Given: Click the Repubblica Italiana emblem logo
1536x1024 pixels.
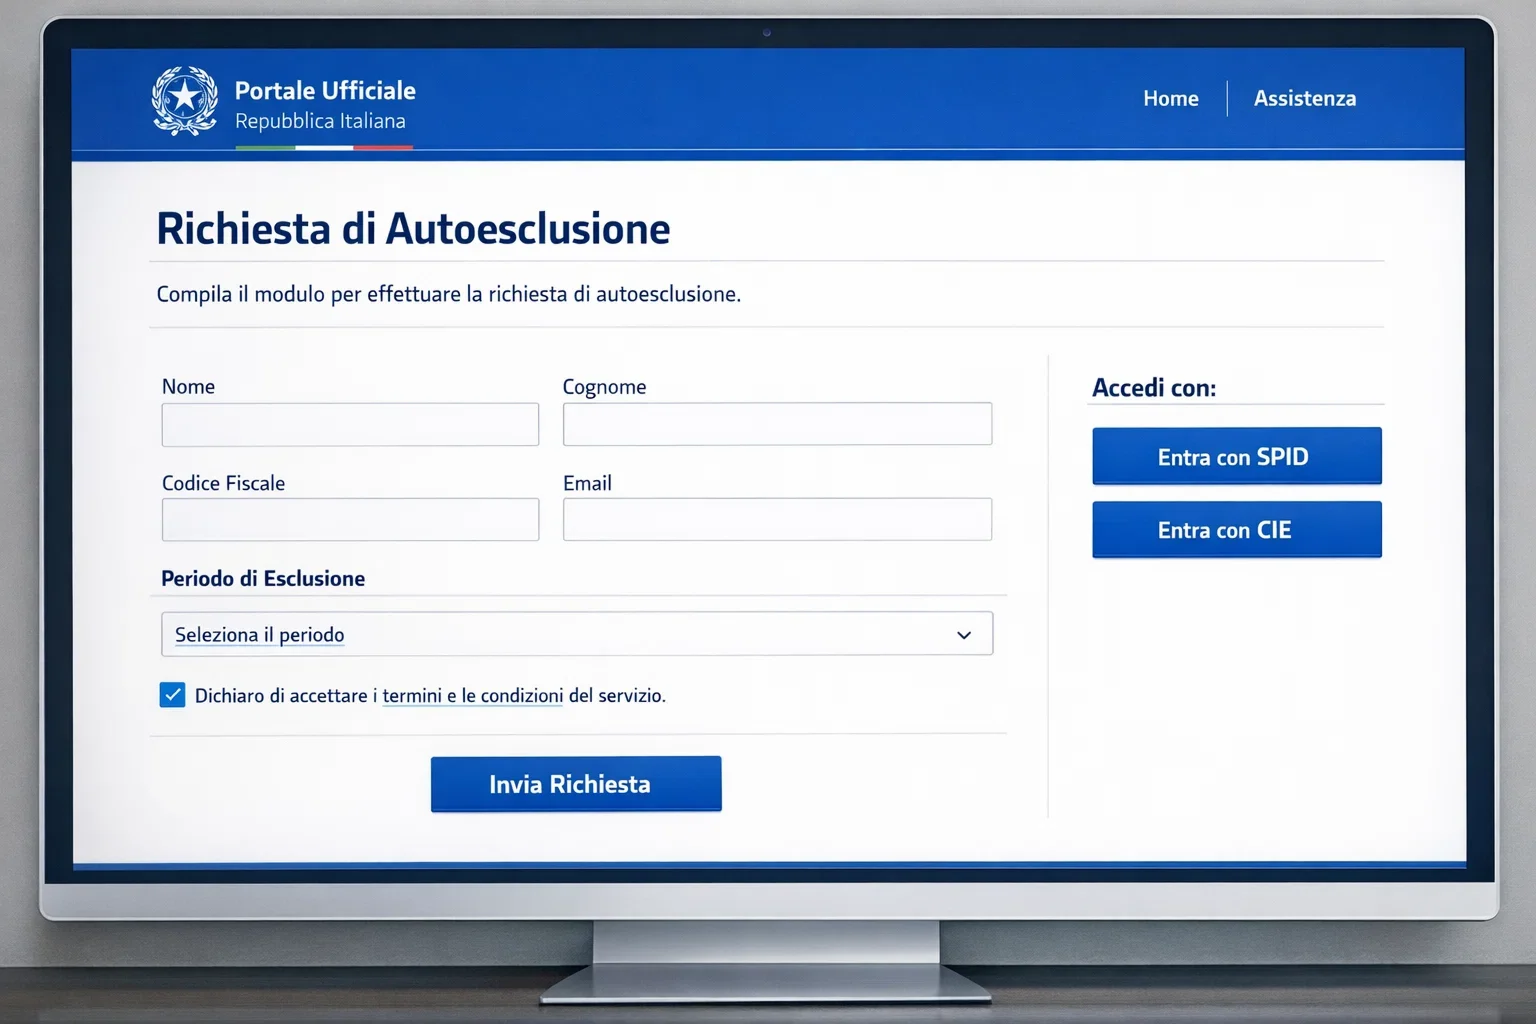Looking at the screenshot, I should 184,100.
